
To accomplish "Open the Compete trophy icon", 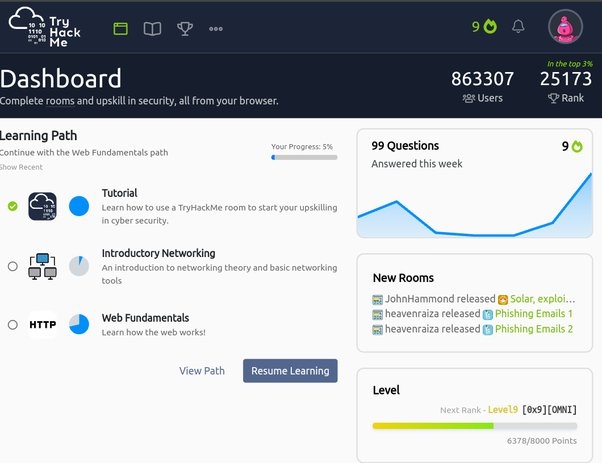I will [185, 29].
